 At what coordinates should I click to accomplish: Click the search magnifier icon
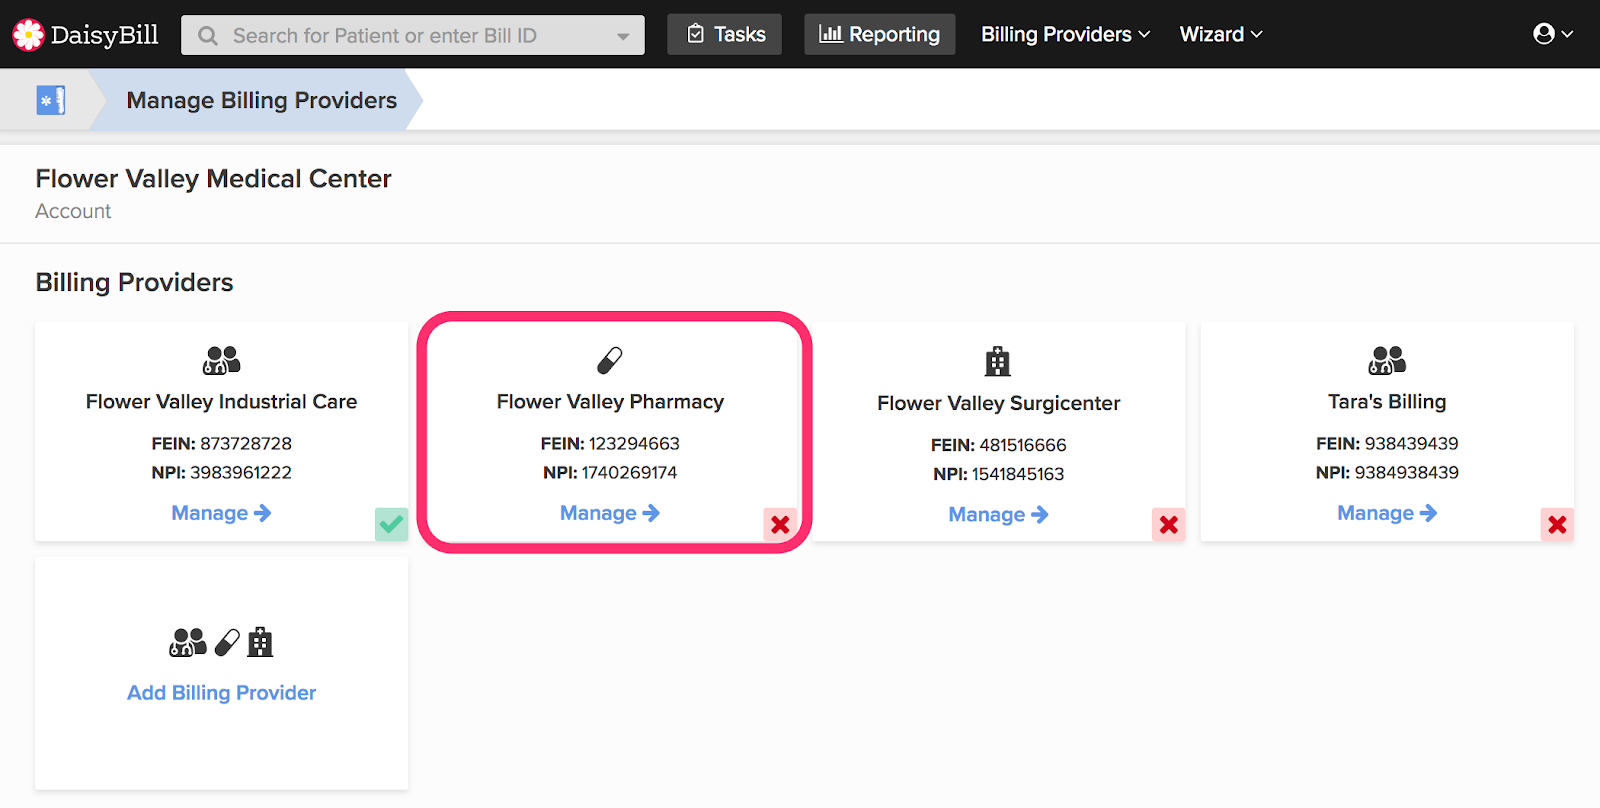pyautogui.click(x=208, y=36)
